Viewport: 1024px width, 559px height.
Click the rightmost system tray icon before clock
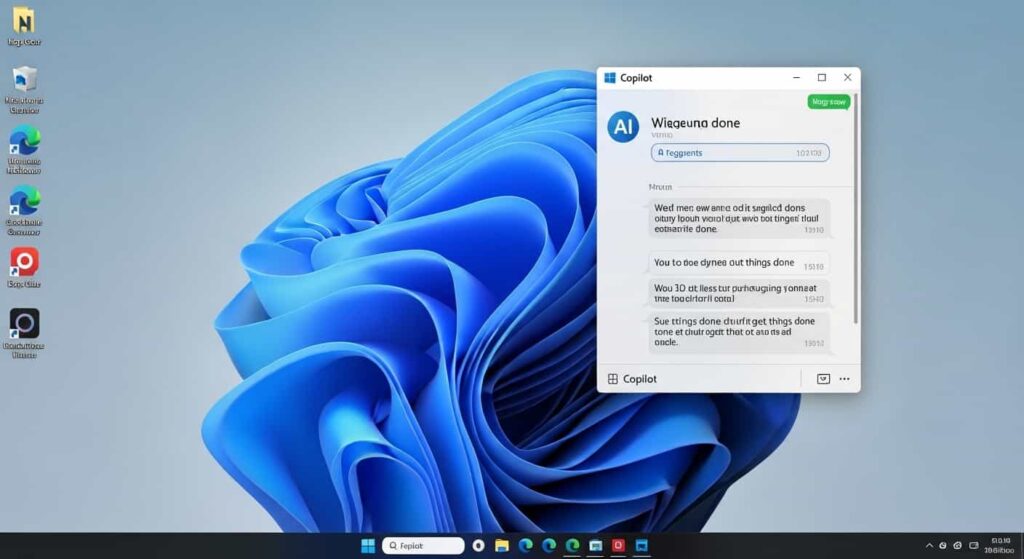pyautogui.click(x=974, y=545)
